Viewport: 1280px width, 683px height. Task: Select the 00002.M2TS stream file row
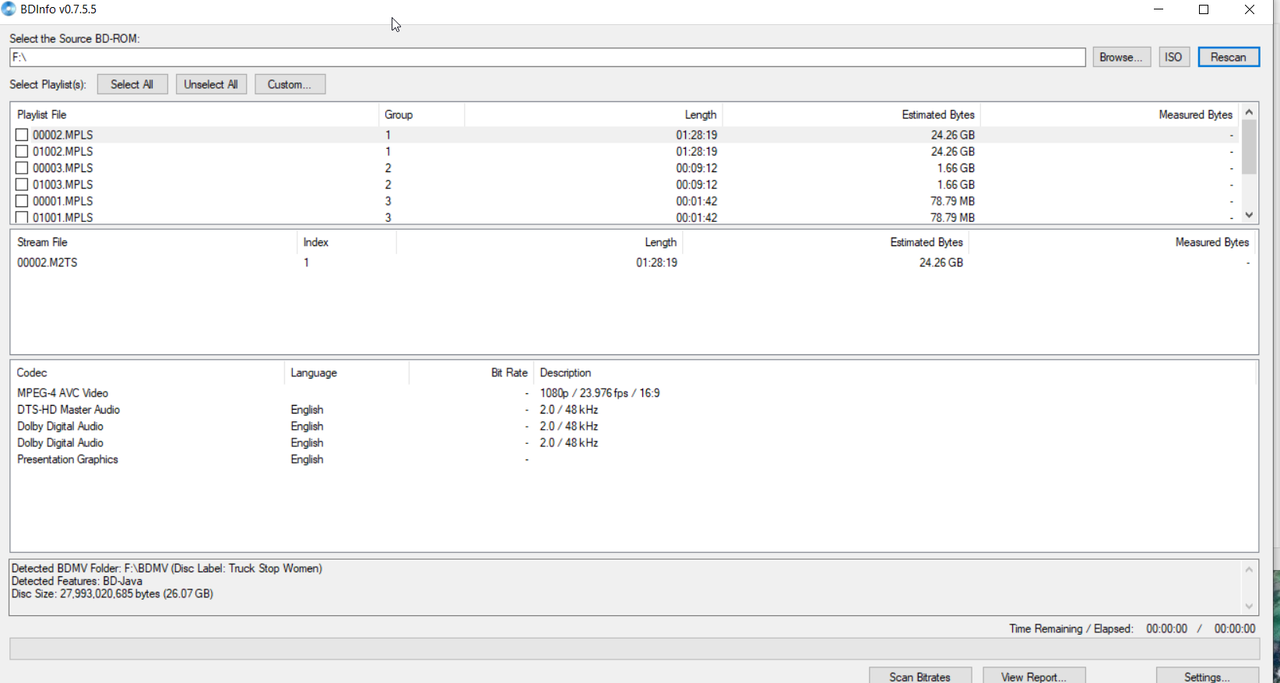point(634,263)
